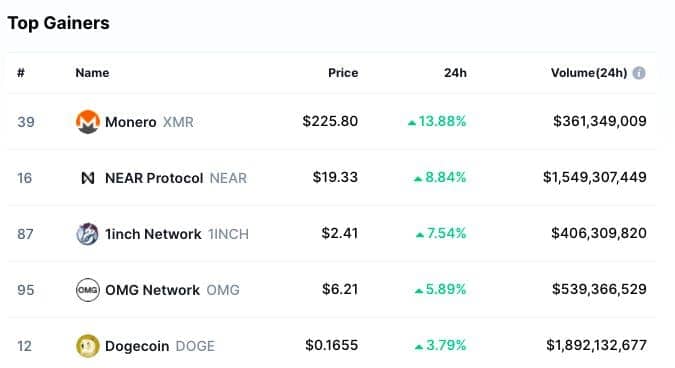Image resolution: width=675 pixels, height=368 pixels.
Task: Open the Volume(24h) info tooltip icon
Action: [639, 73]
